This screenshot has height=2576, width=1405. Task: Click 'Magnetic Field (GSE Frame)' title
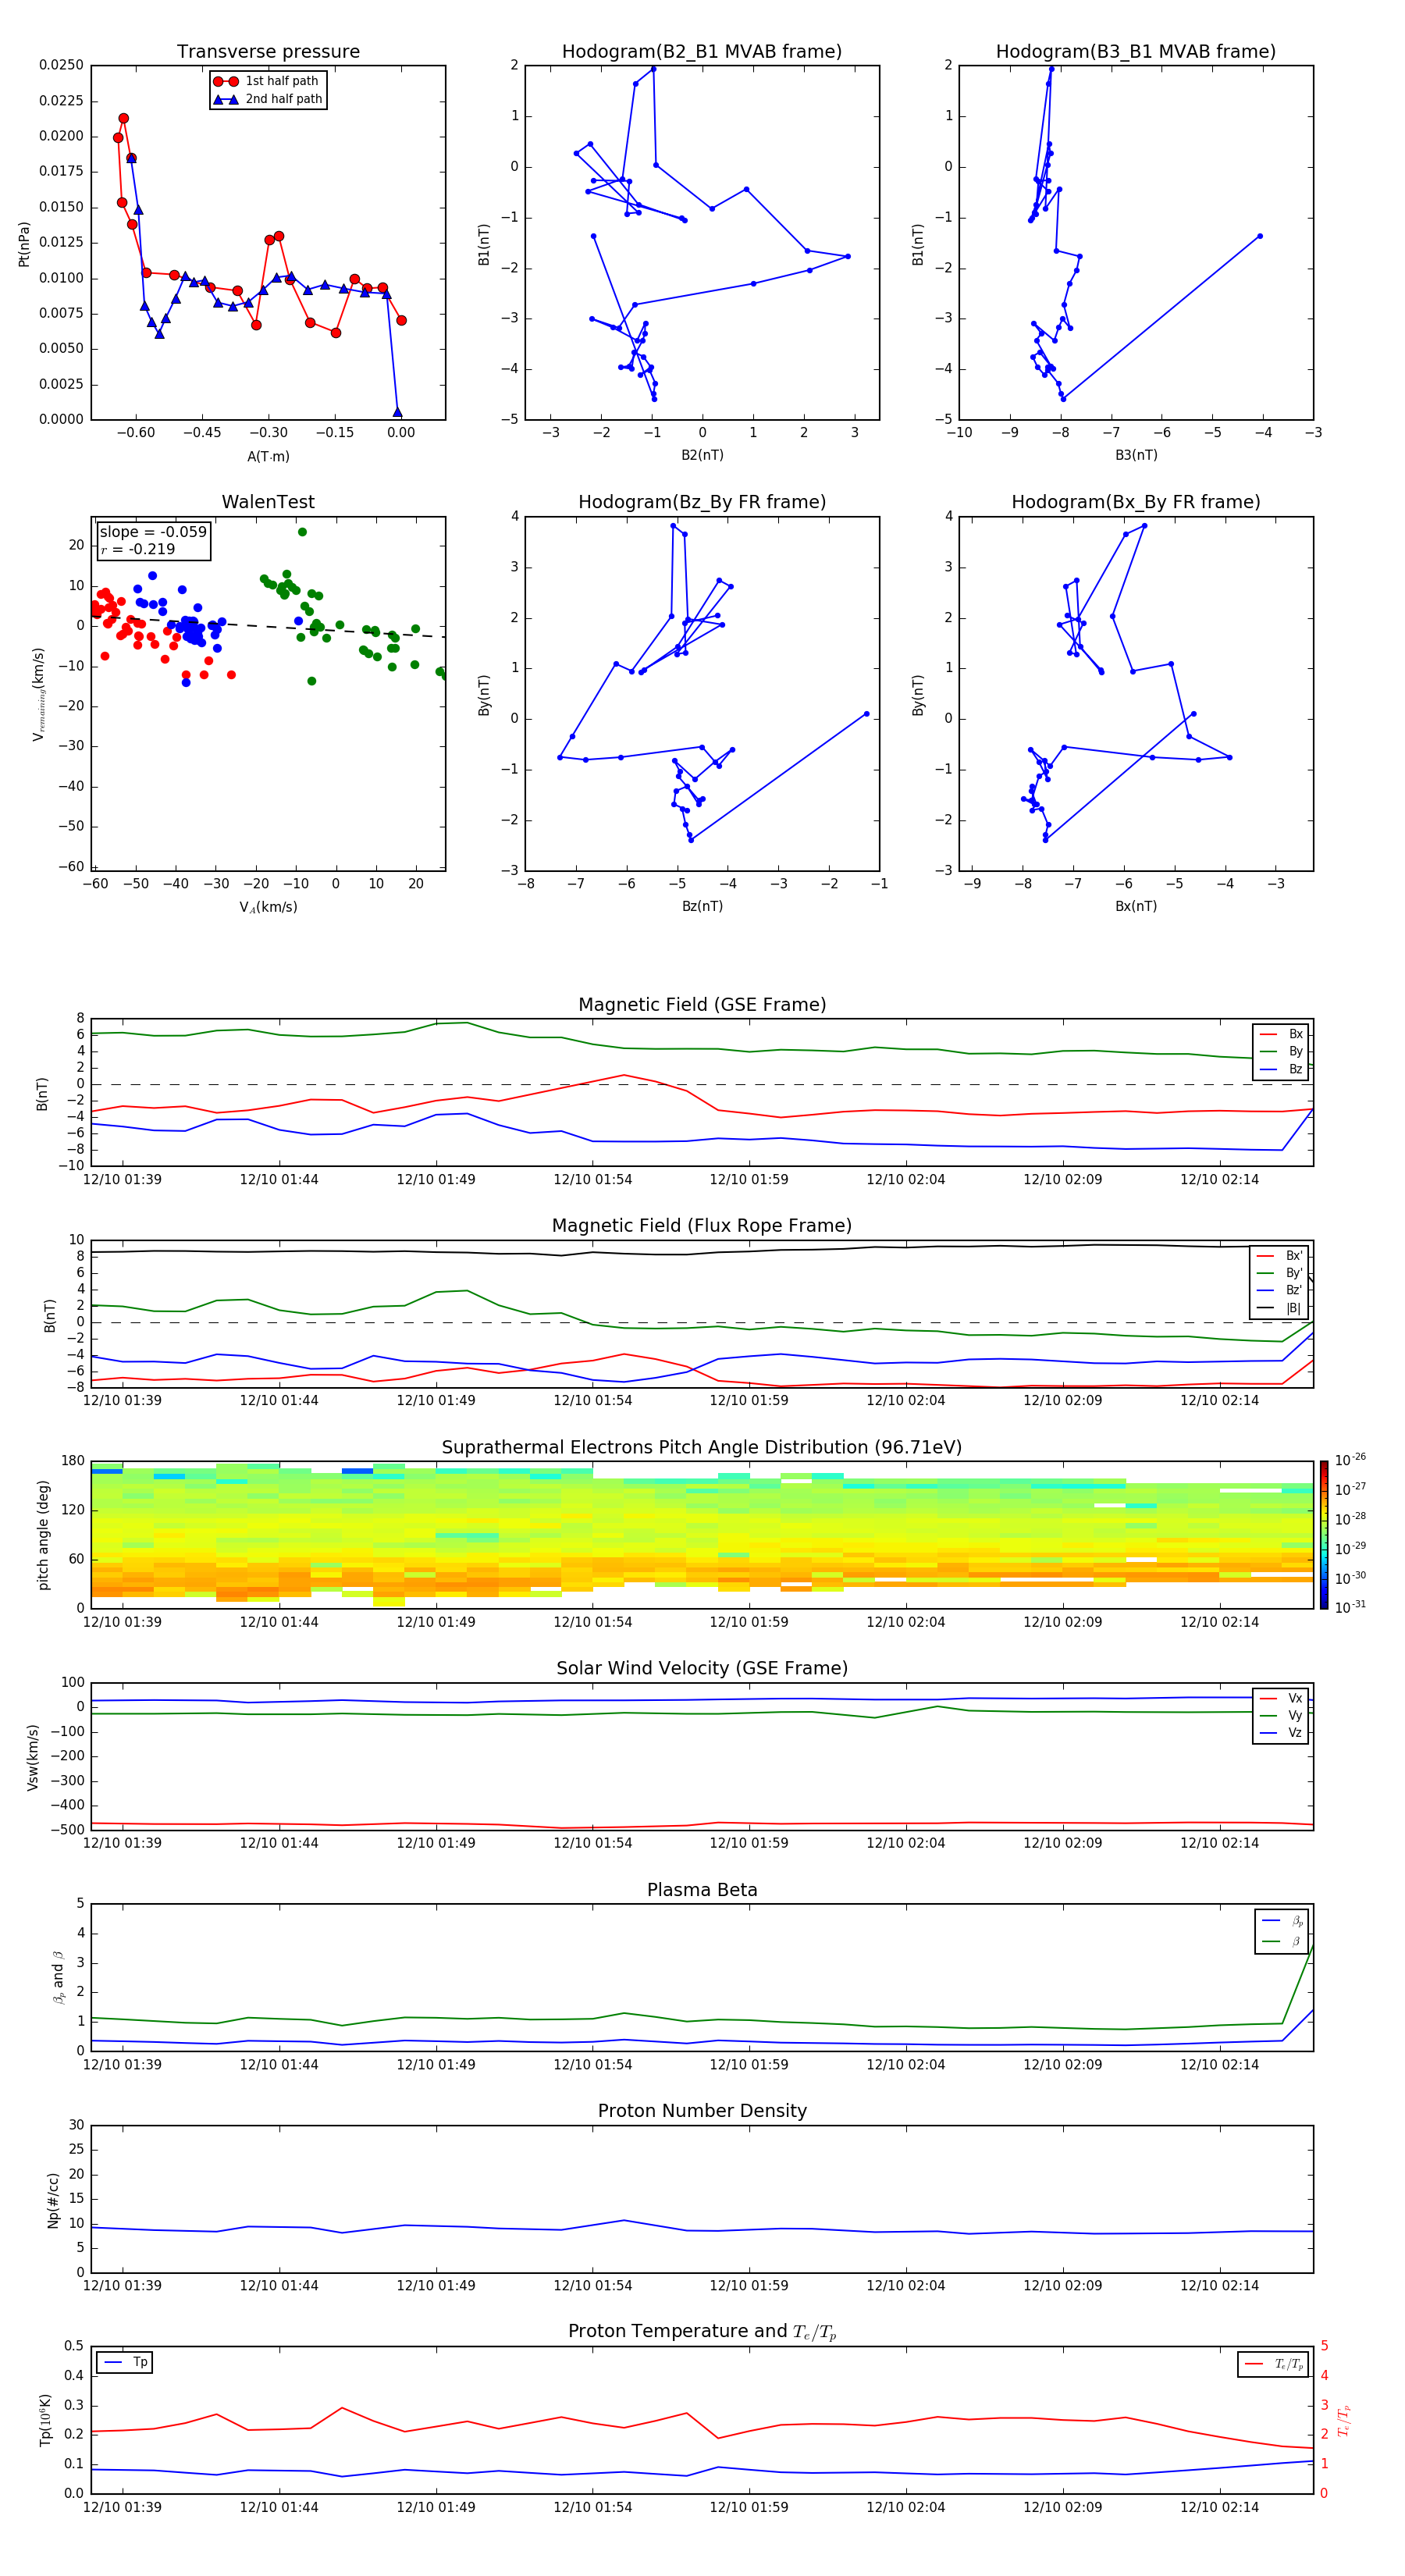click(x=702, y=1005)
